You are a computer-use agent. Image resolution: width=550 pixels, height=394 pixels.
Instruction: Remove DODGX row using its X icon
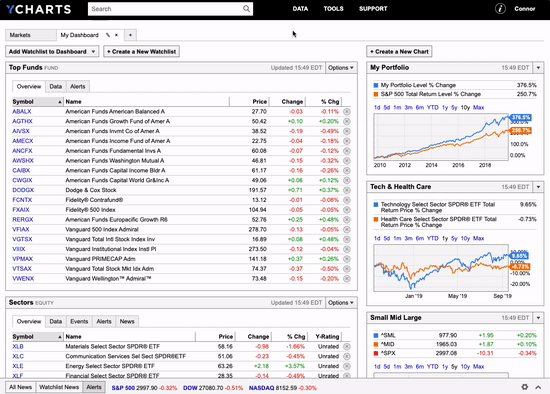click(347, 190)
